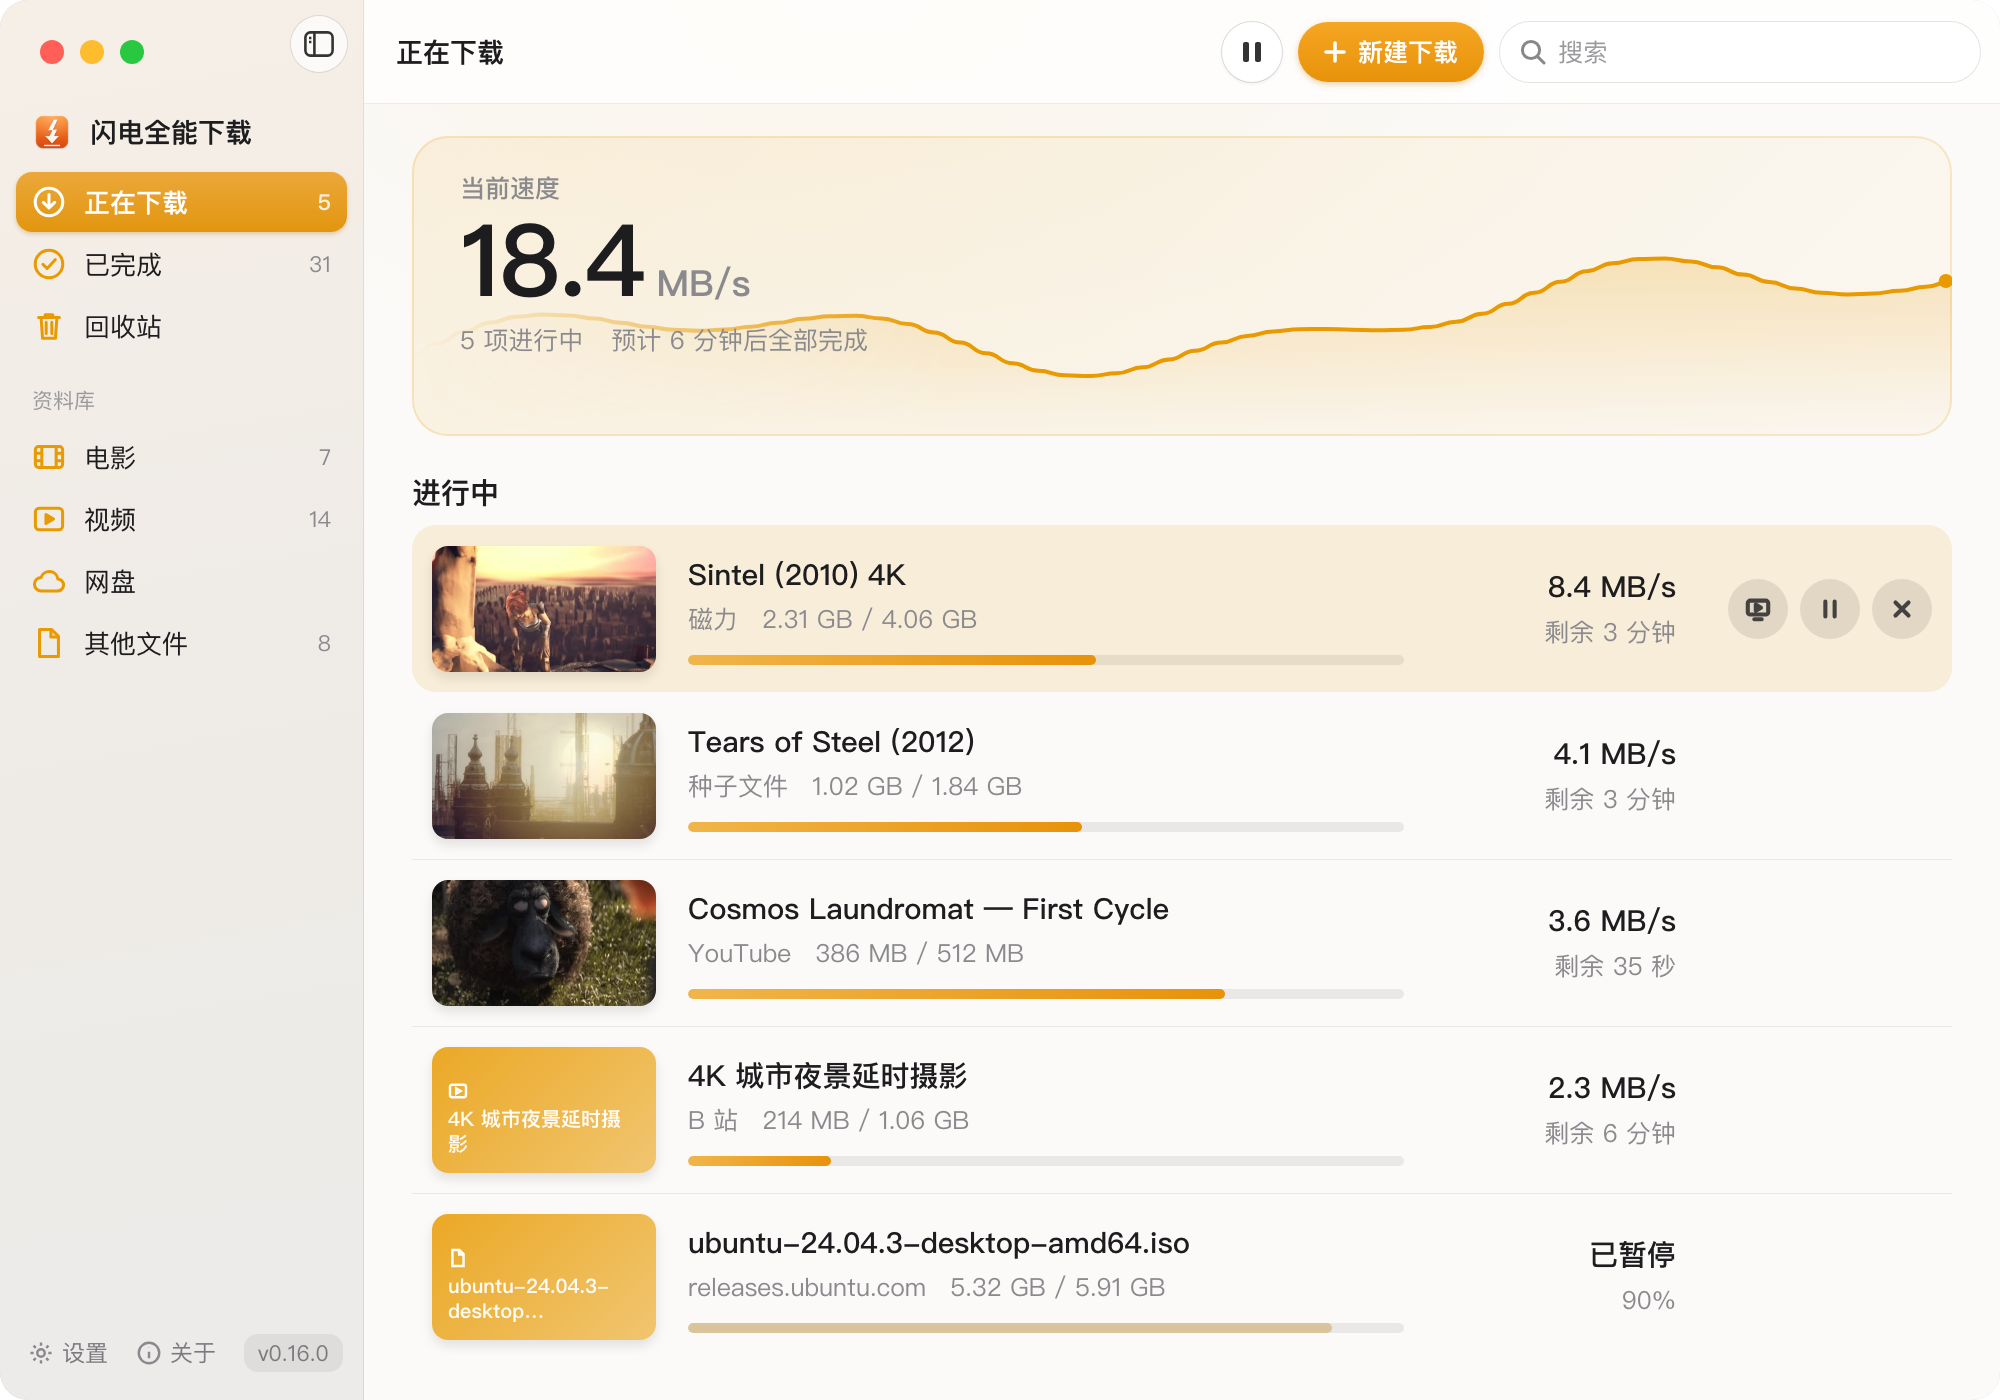2000x1400 pixels.
Task: Click the Sintel (2010) 4K thumbnail
Action: tap(544, 609)
